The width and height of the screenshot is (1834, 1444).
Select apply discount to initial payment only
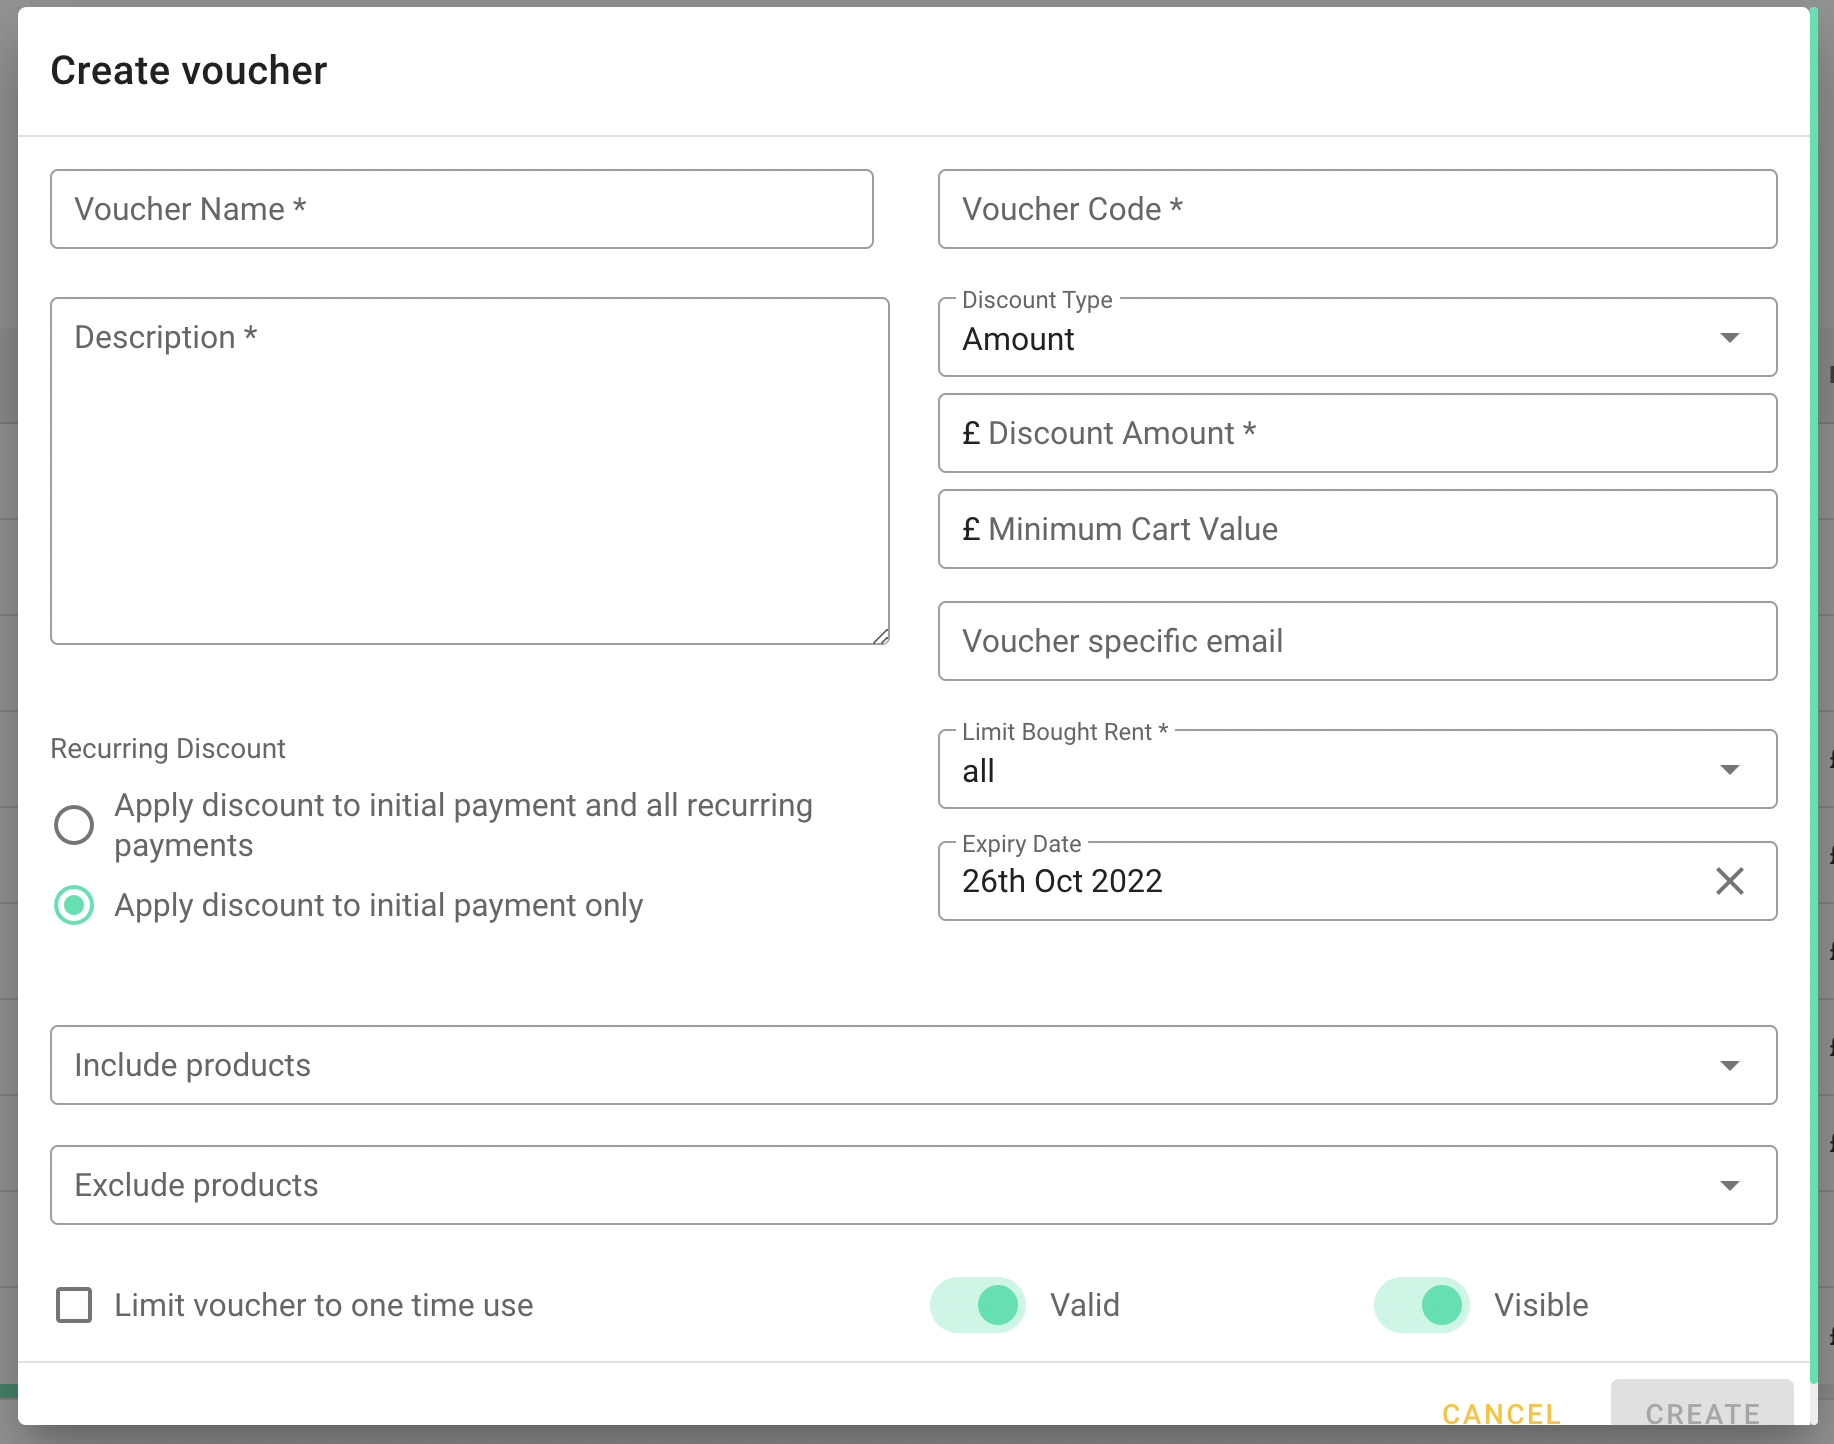point(74,905)
